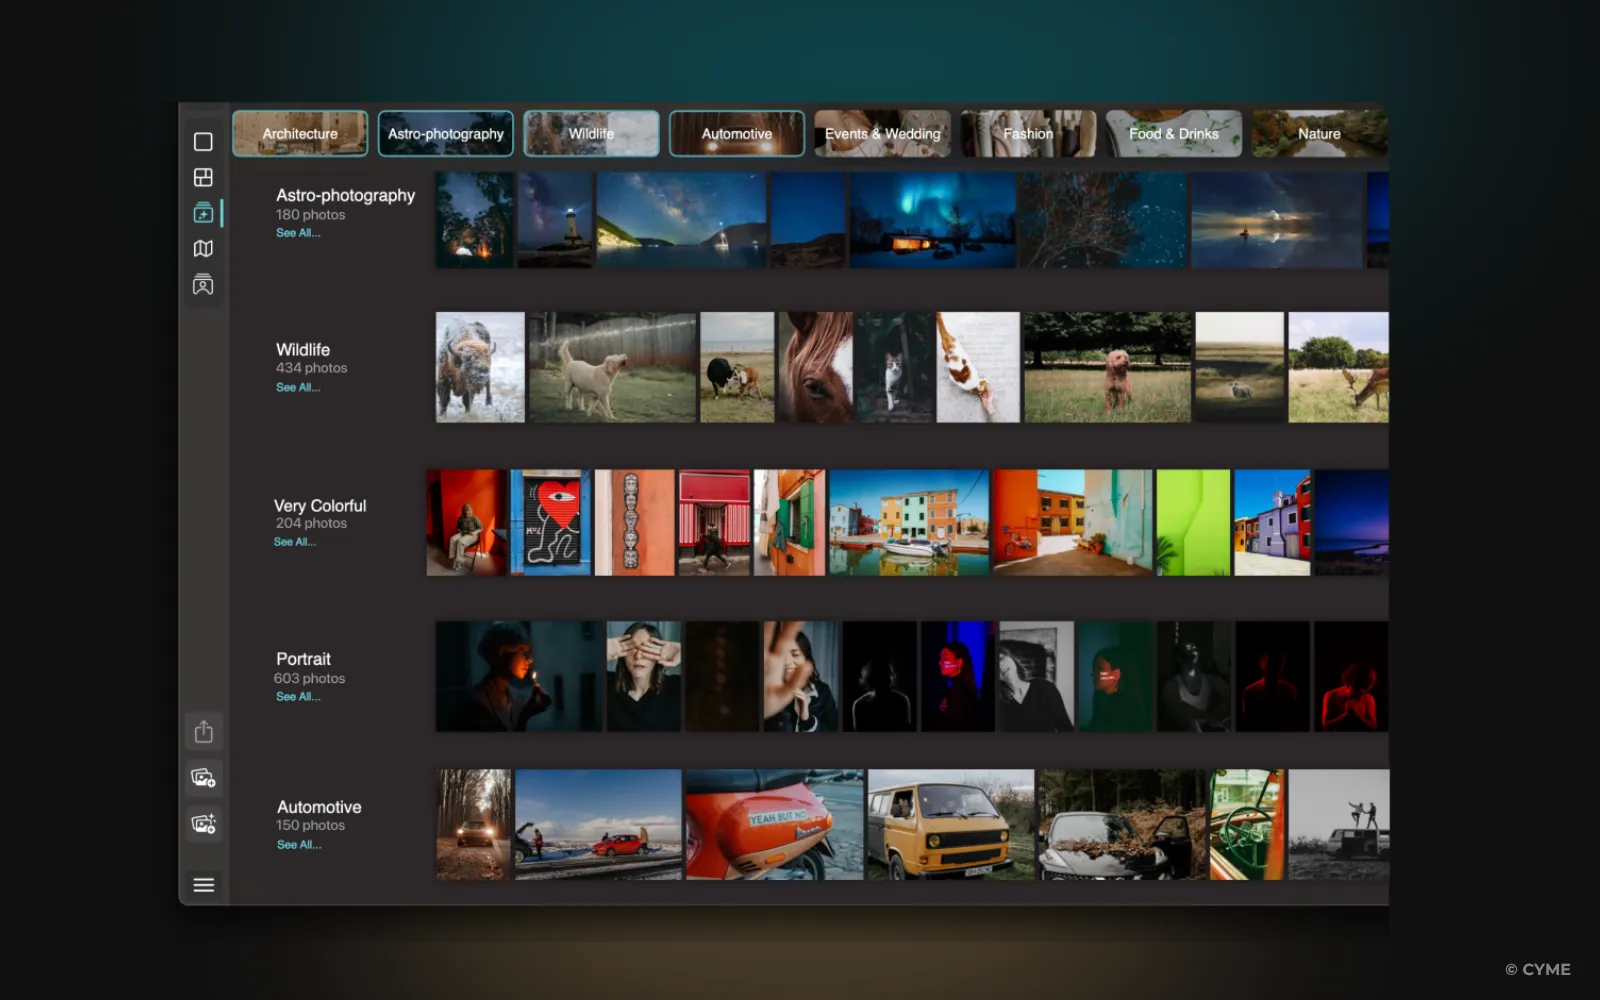Open the black-and-white woman portrait
This screenshot has width=1600, height=1000.
[x=1036, y=676]
